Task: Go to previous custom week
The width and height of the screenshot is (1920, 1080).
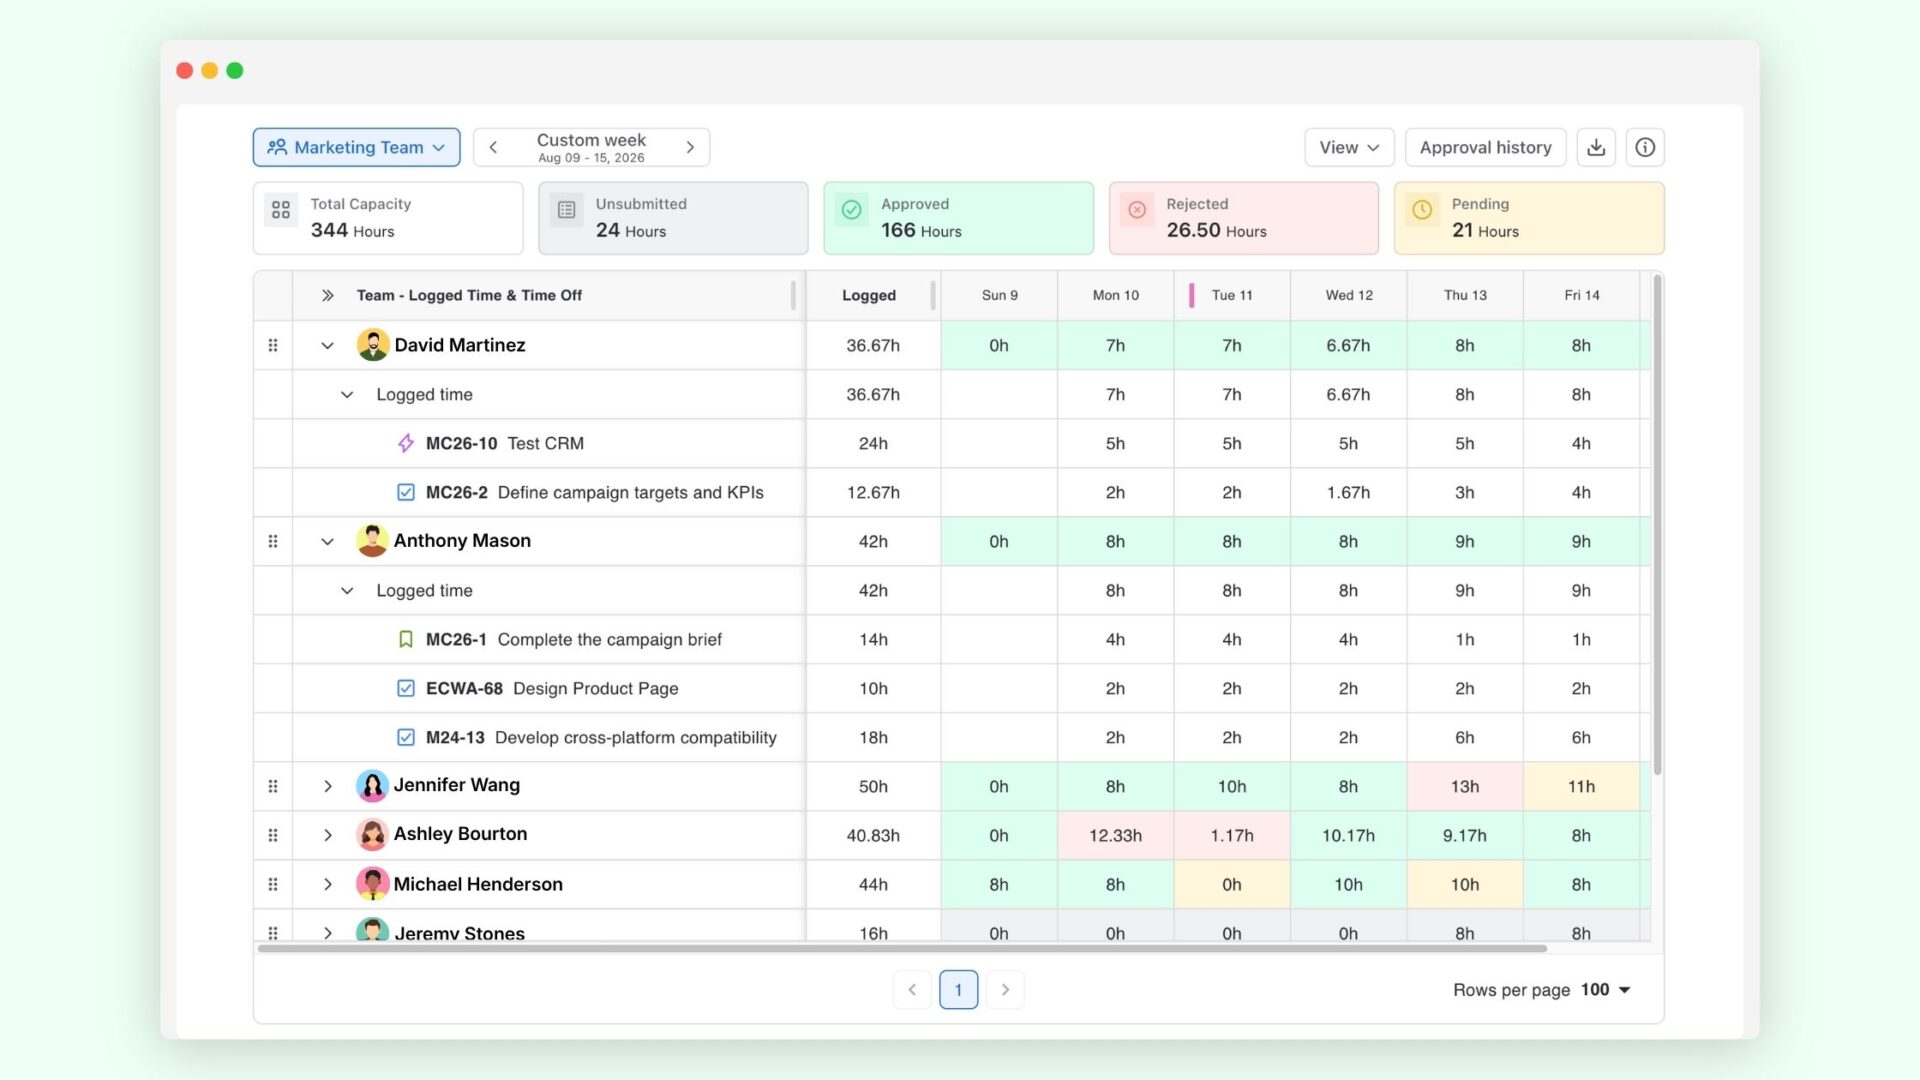Action: point(493,147)
